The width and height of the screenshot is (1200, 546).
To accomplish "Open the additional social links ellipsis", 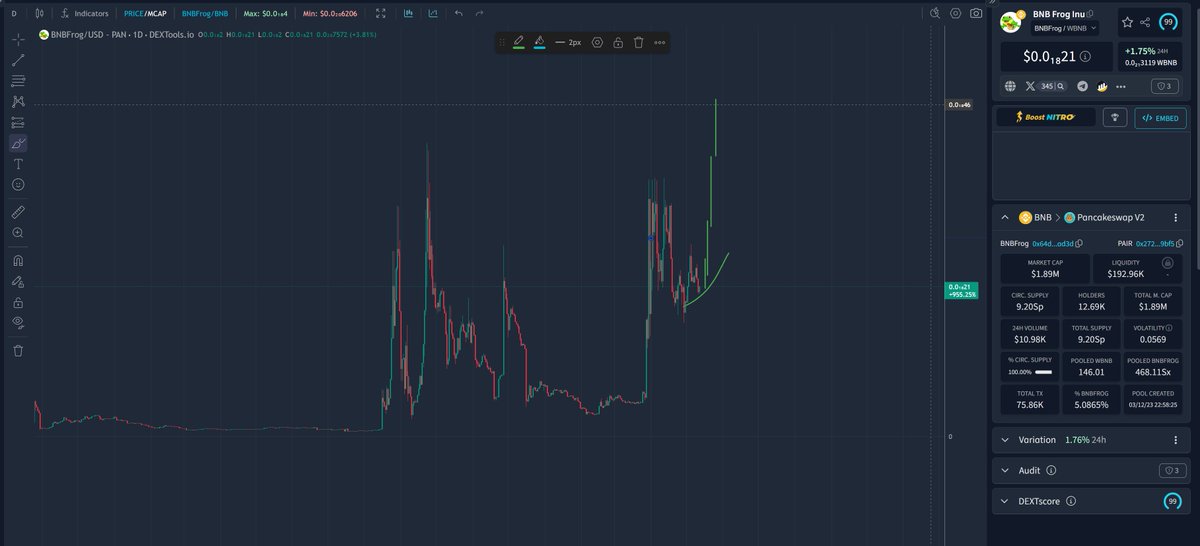I will [1120, 86].
